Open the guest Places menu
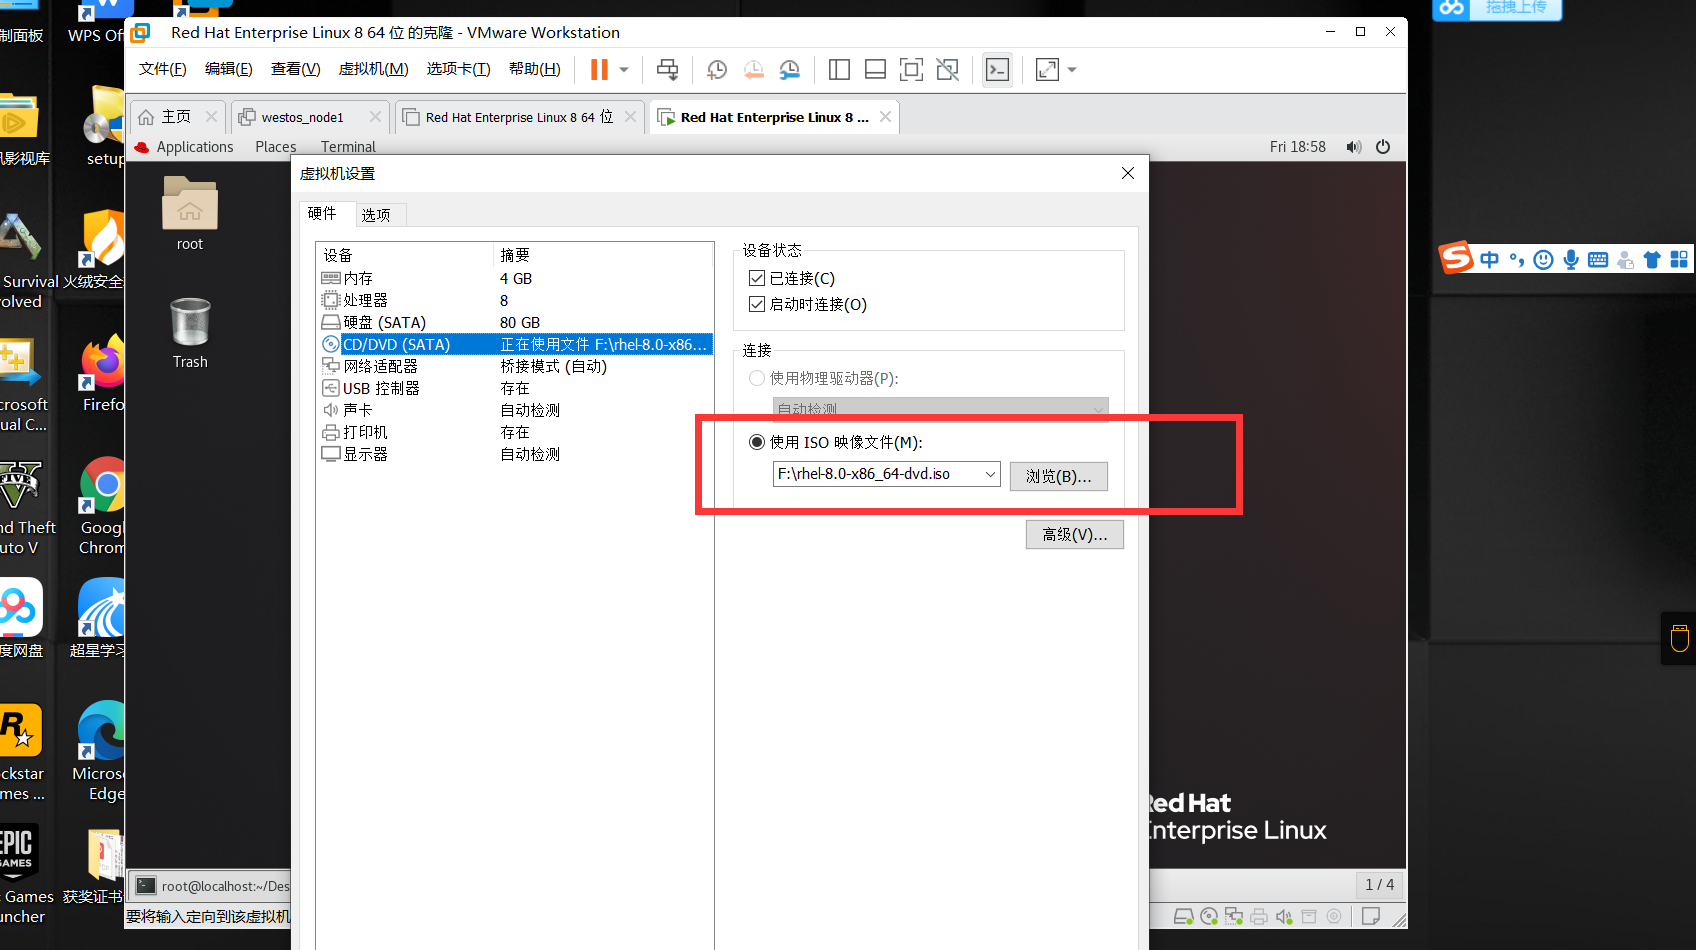The height and width of the screenshot is (950, 1696). point(275,147)
